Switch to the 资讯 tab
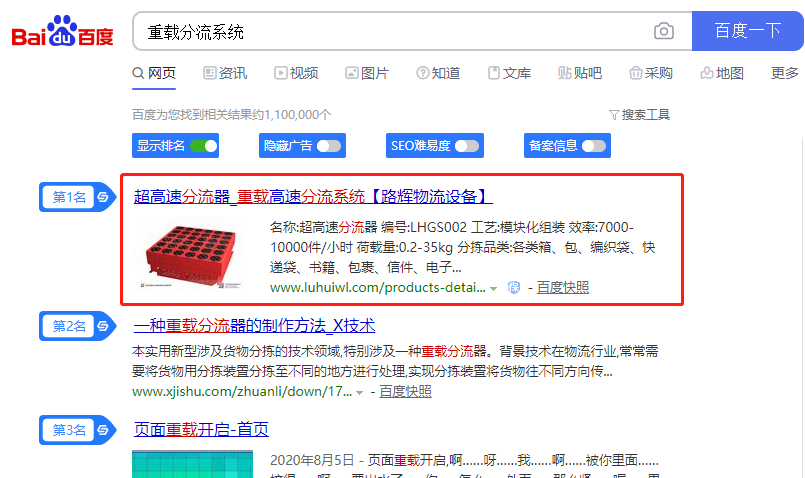Viewport: 805px width, 478px height. (225, 73)
